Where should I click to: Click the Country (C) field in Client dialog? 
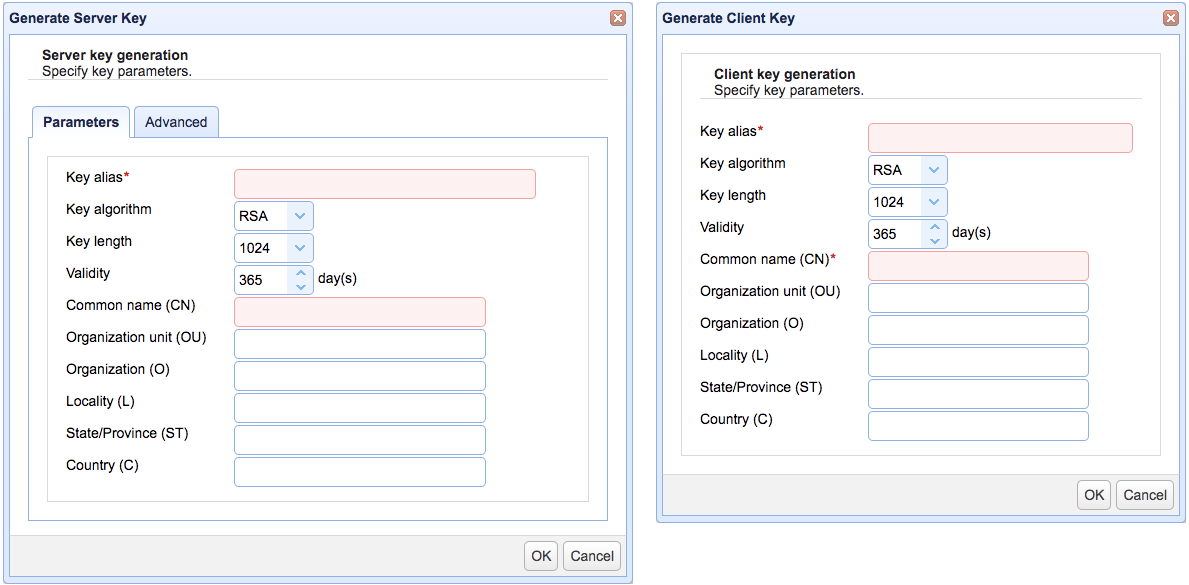(978, 425)
